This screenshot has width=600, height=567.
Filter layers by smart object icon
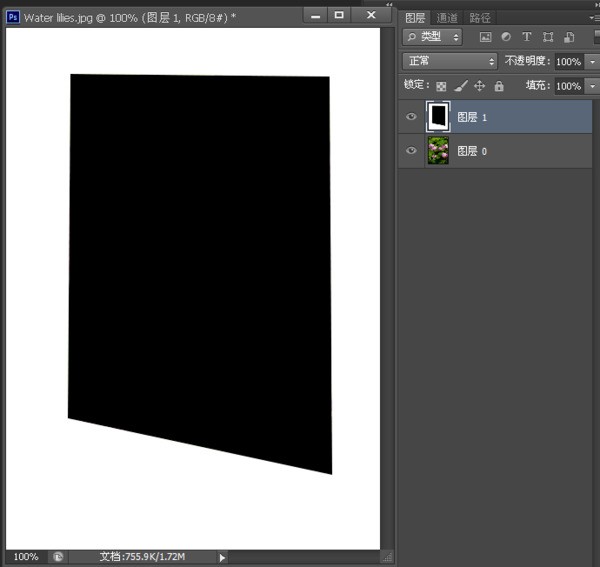pyautogui.click(x=569, y=37)
